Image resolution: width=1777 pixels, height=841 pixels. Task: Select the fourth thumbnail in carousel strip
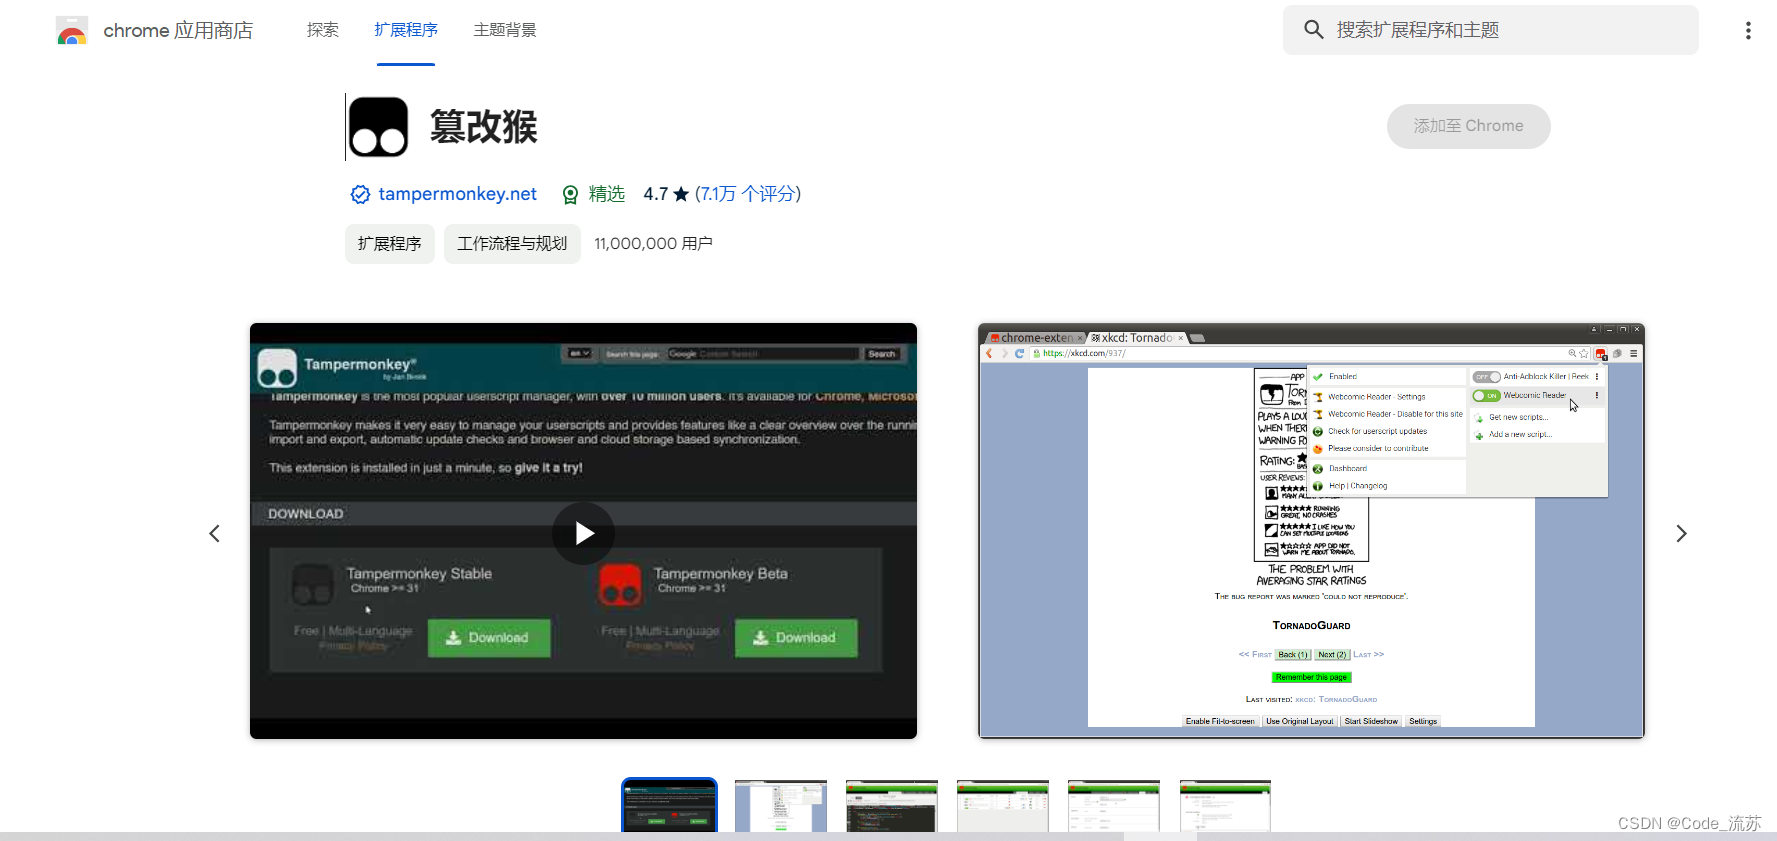click(1003, 805)
